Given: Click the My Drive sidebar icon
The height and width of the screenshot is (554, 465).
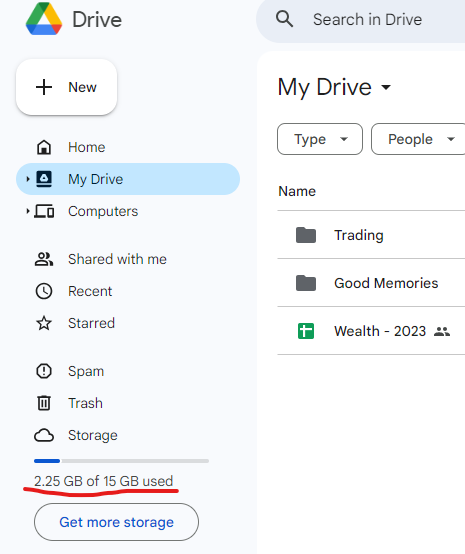Looking at the screenshot, I should point(44,179).
